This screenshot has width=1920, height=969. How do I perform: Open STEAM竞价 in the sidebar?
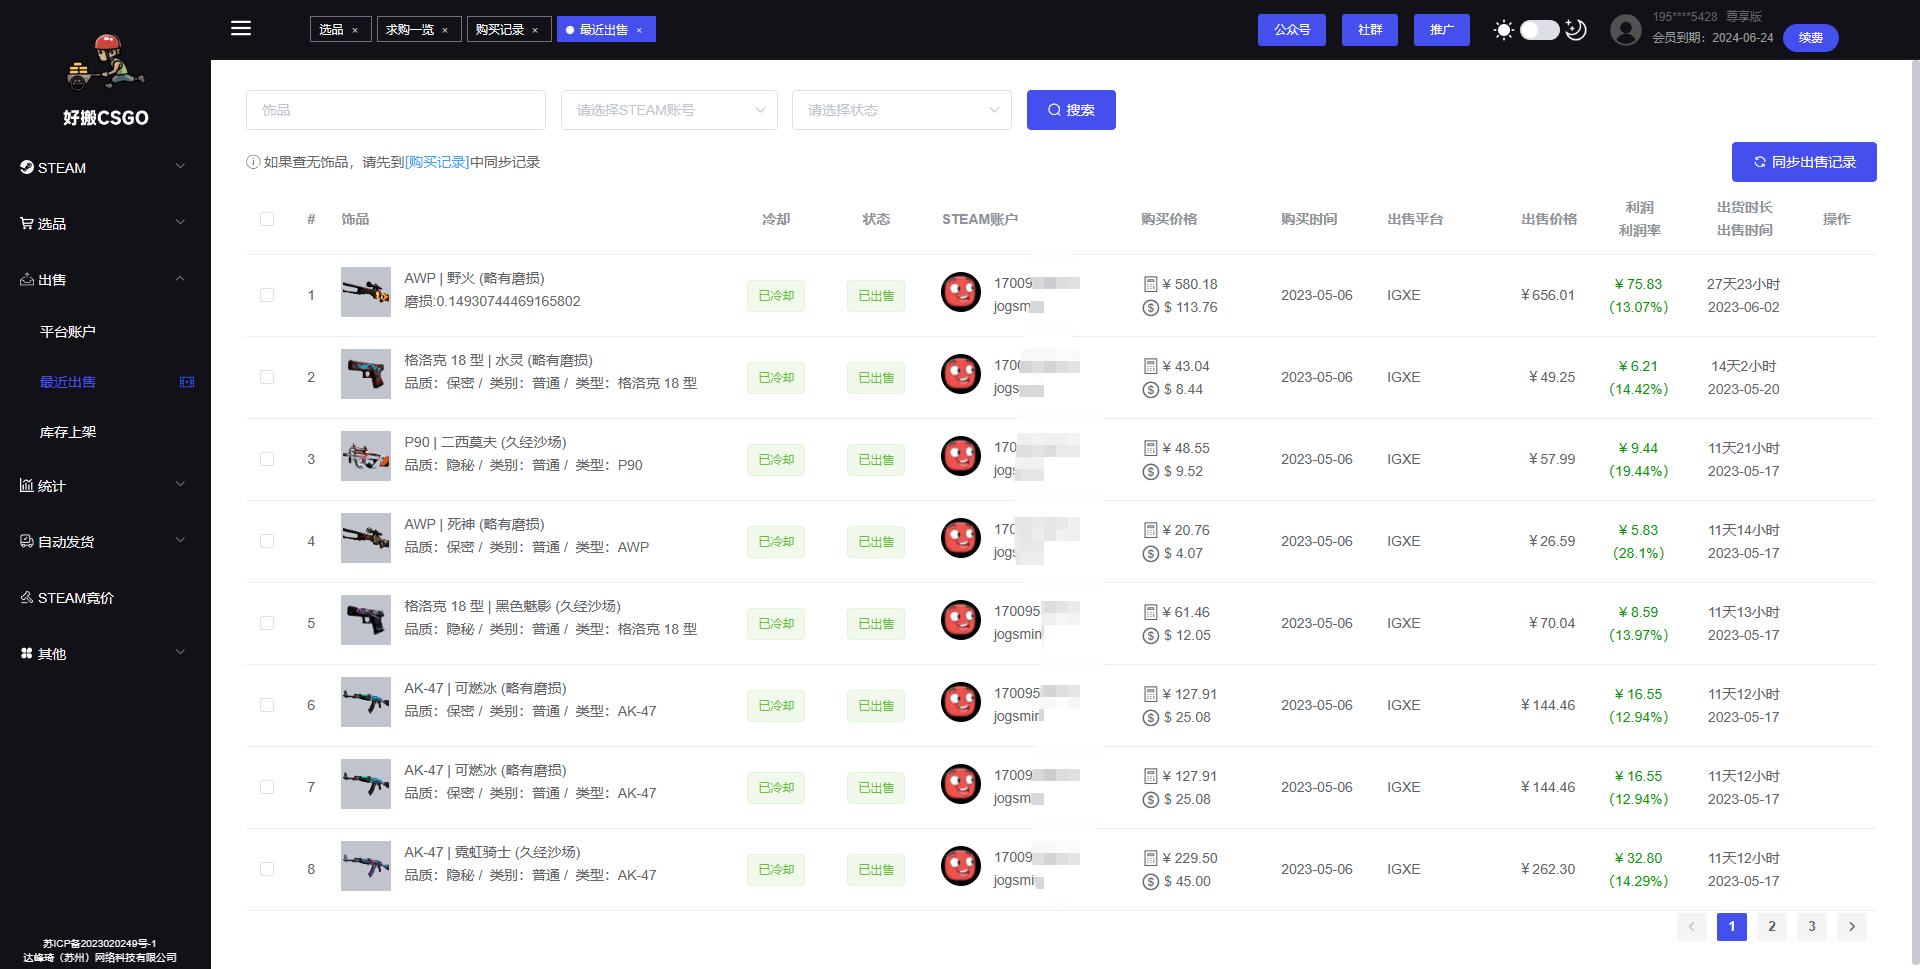[x=105, y=598]
